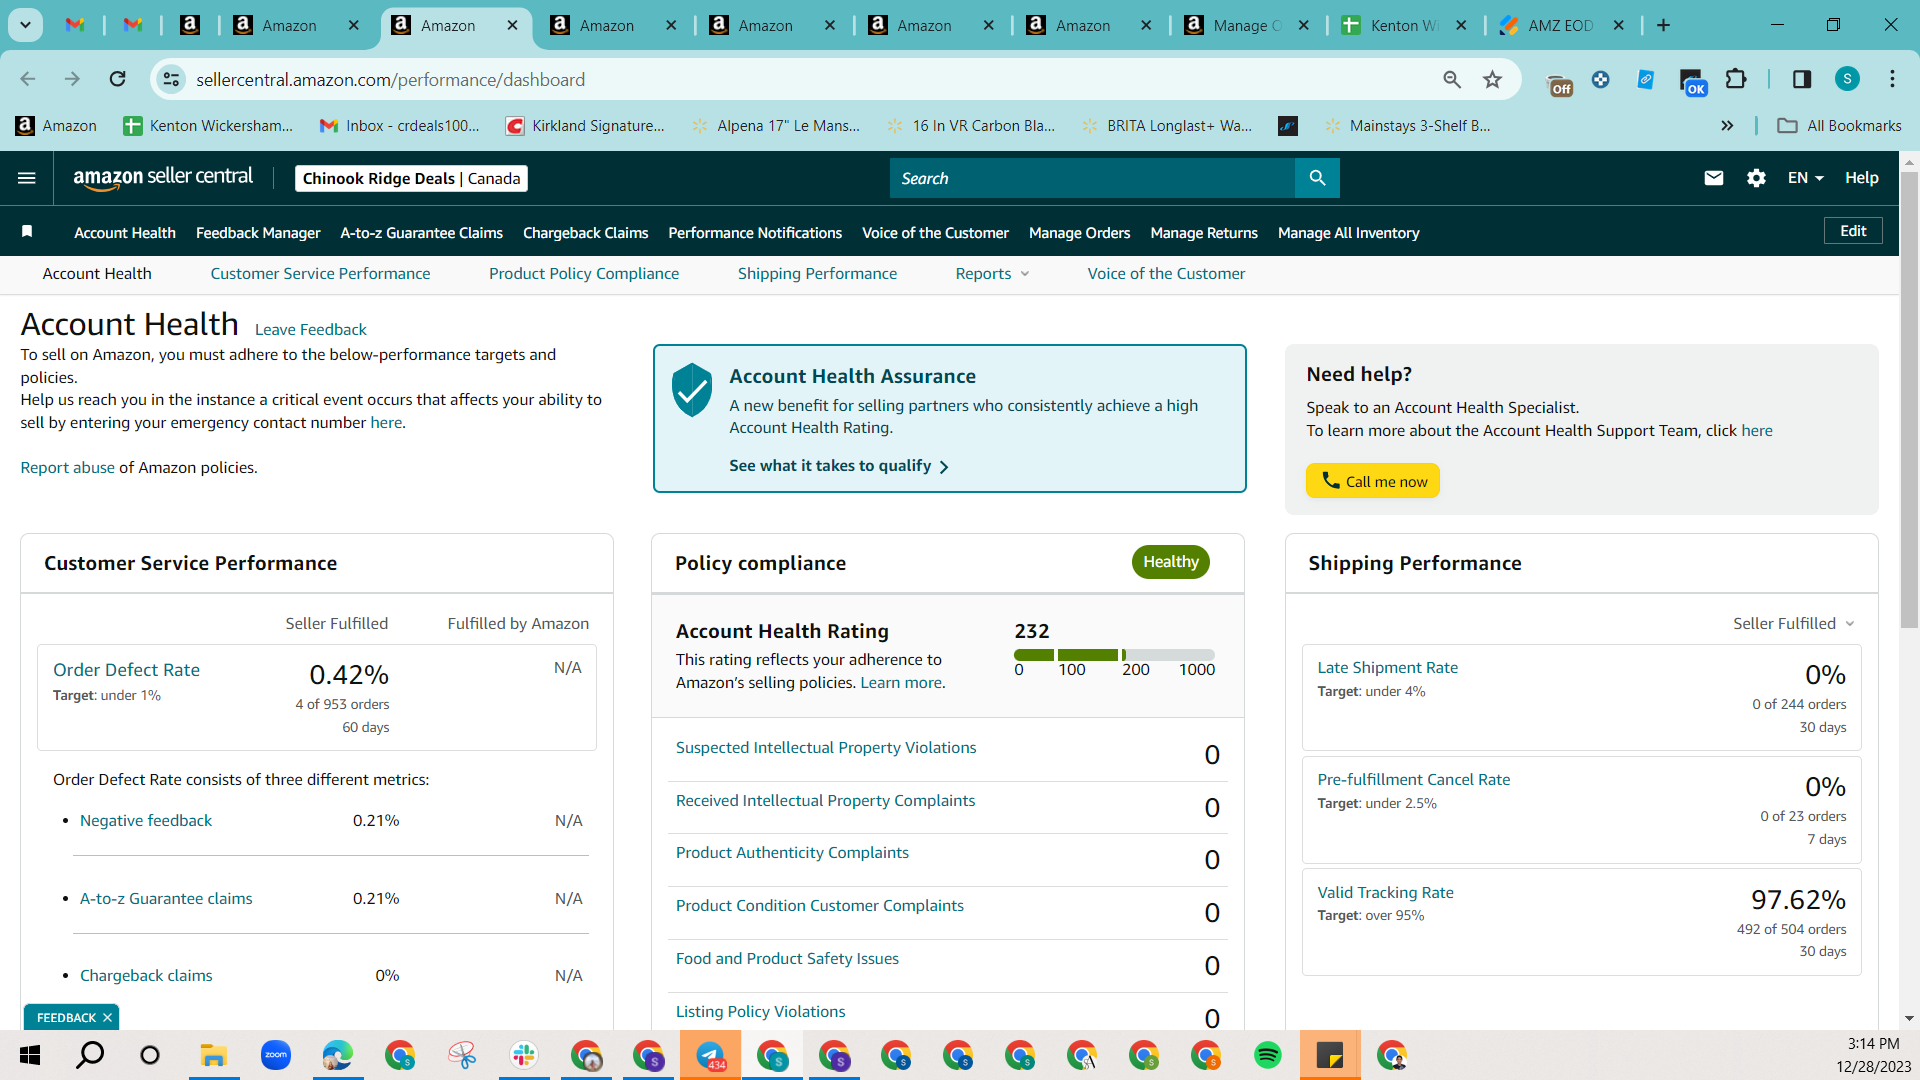Click the Account Health Rating progress bar

click(x=1114, y=655)
